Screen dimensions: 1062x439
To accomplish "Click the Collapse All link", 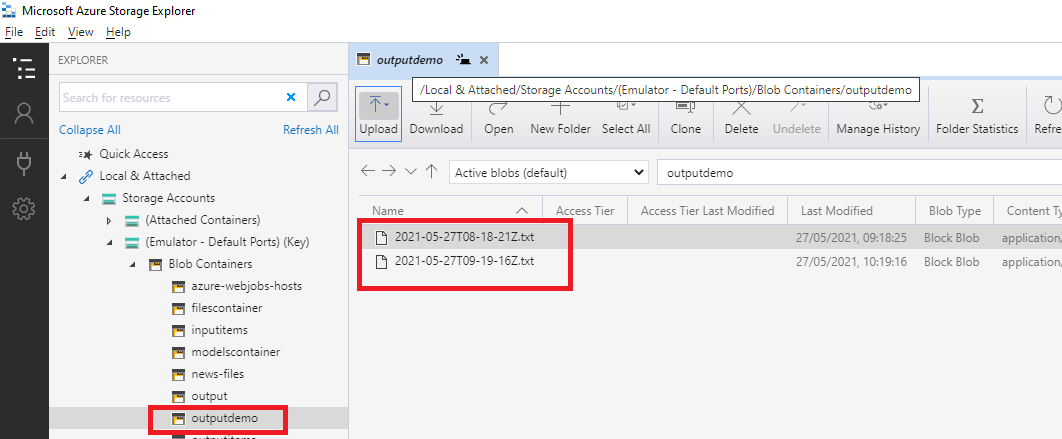I will pyautogui.click(x=89, y=130).
